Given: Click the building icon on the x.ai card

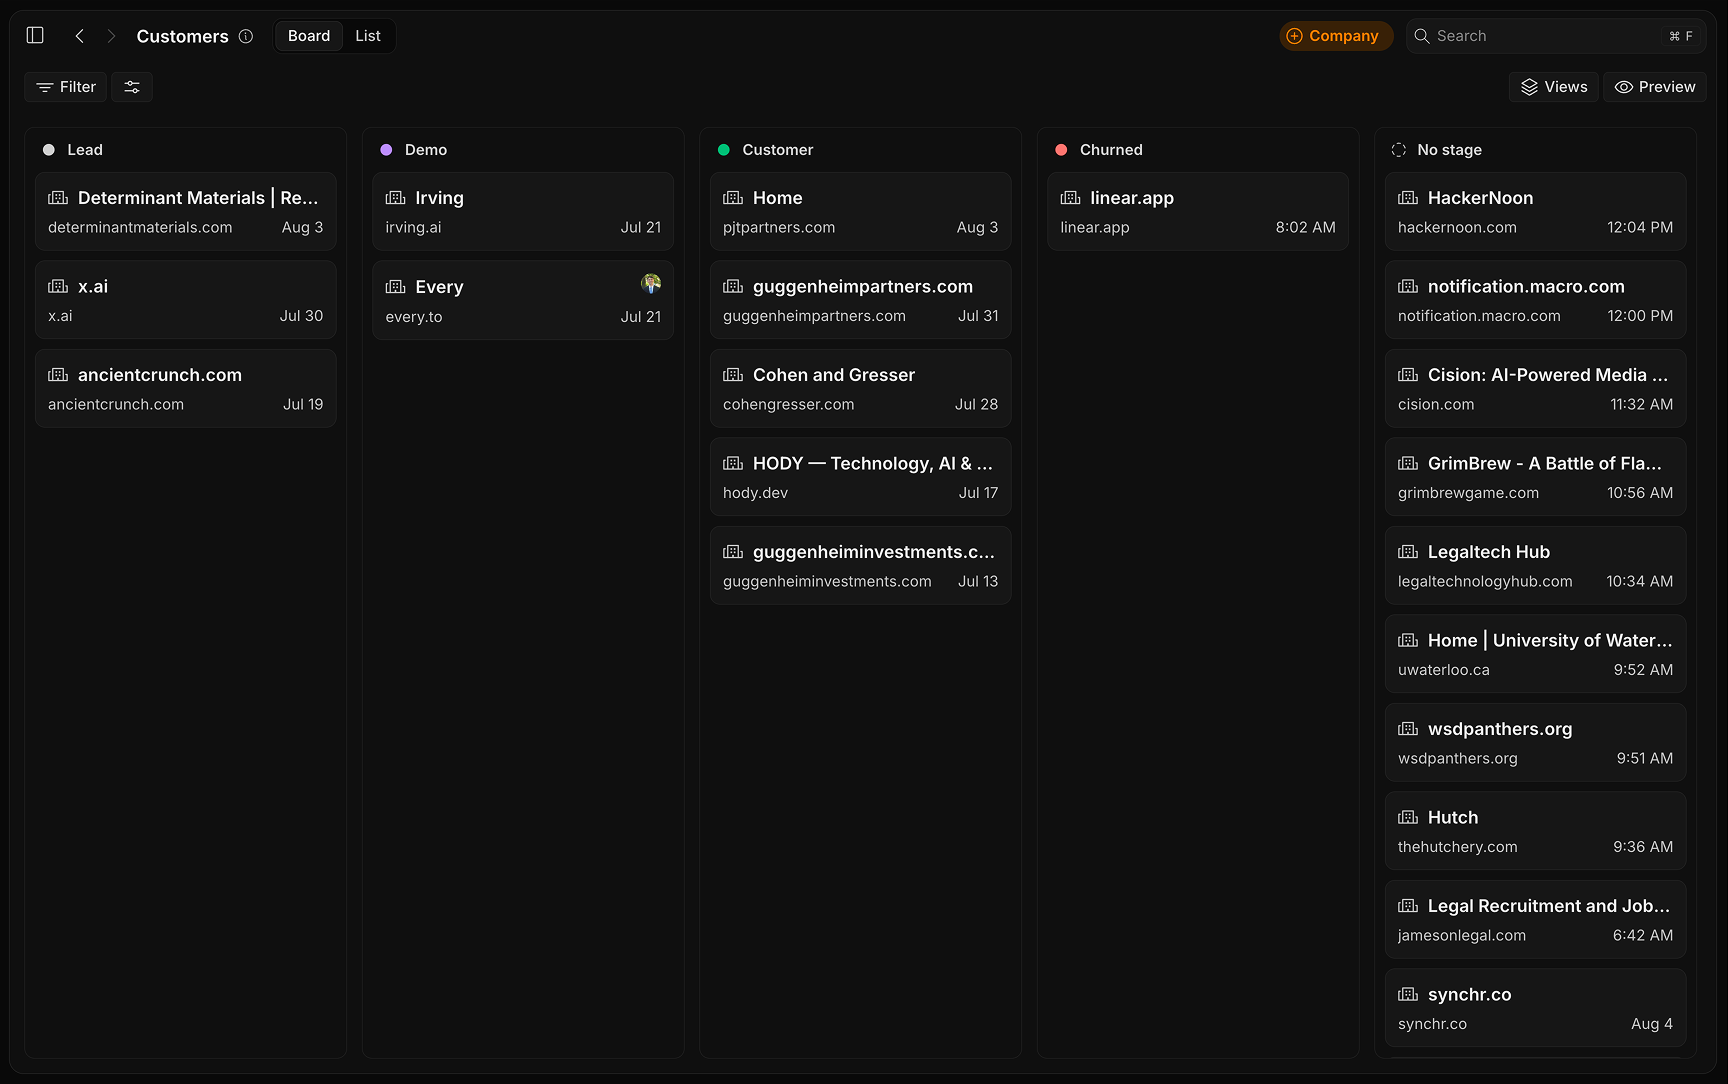Looking at the screenshot, I should click(x=58, y=286).
